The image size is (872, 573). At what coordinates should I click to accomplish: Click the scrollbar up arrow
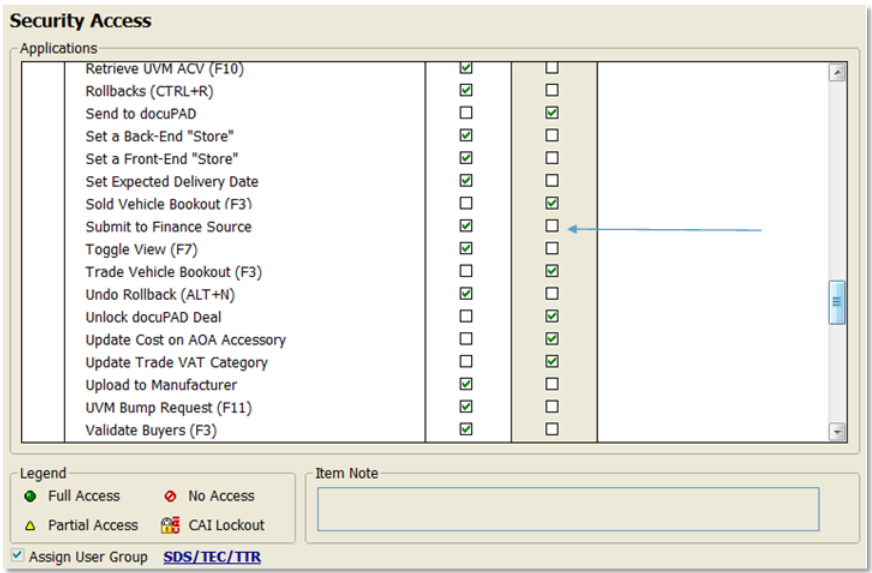coord(837,72)
